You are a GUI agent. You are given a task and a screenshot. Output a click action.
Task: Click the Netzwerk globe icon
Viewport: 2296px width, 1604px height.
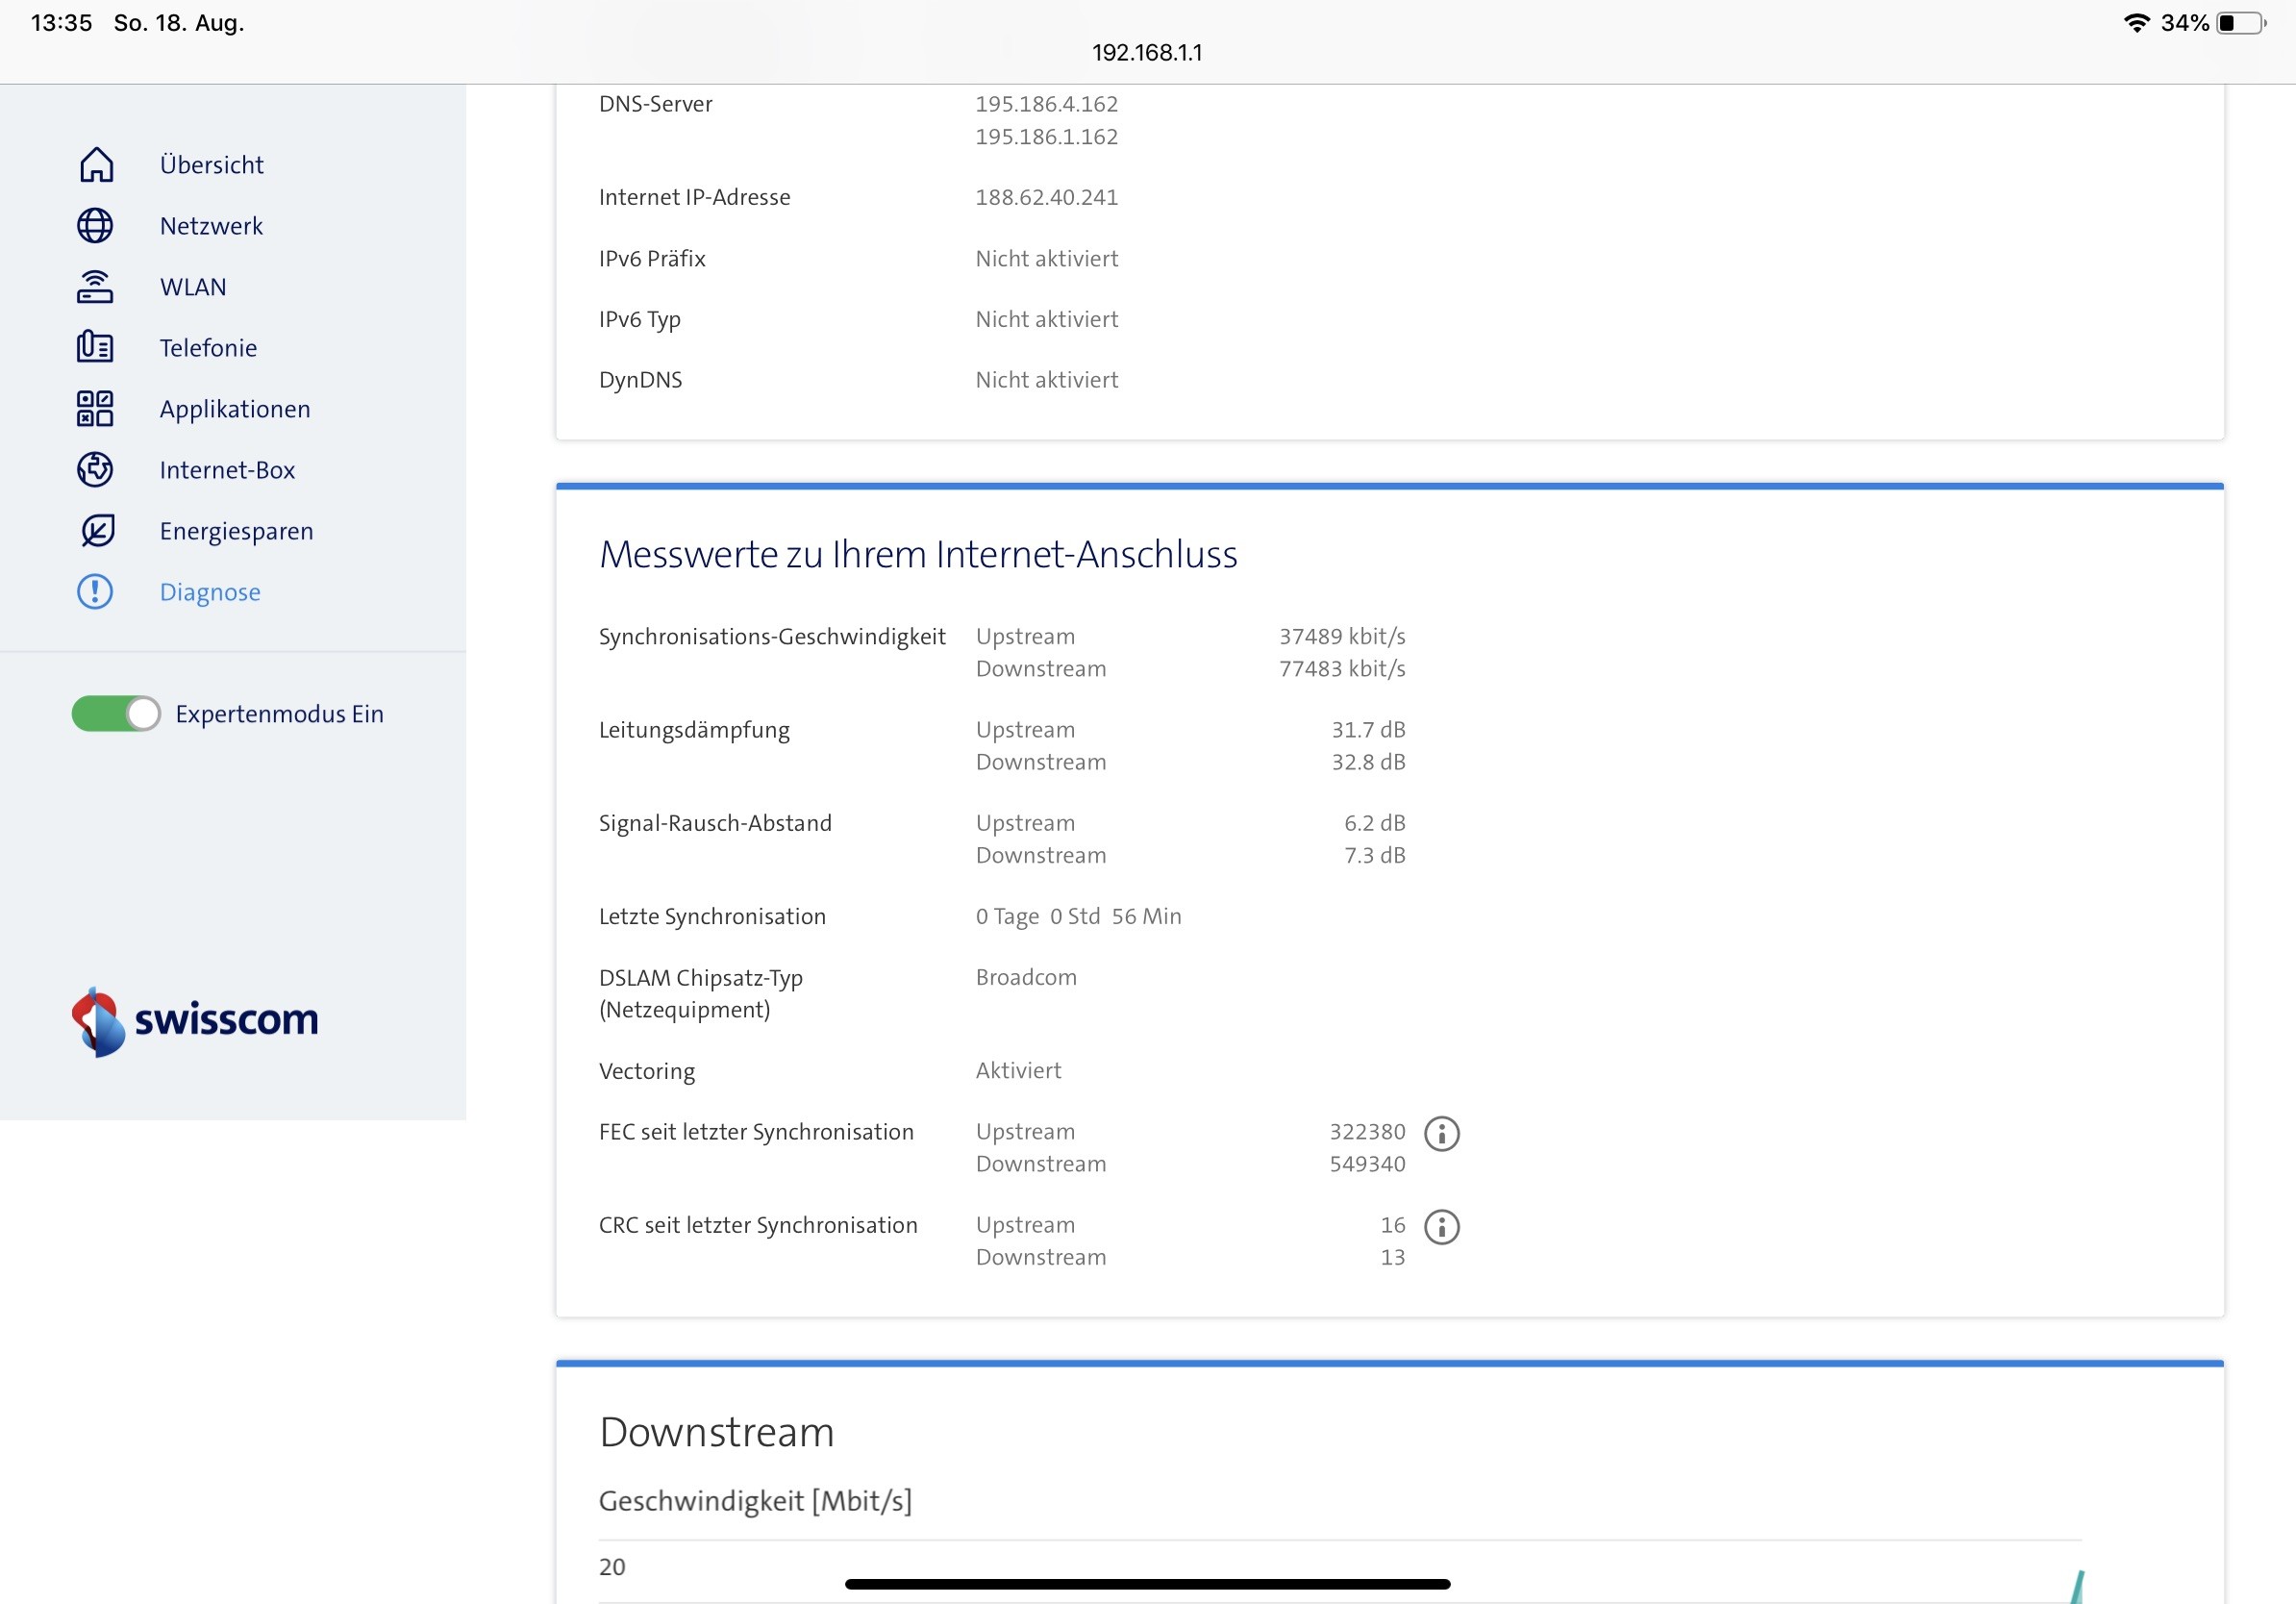pyautogui.click(x=96, y=226)
